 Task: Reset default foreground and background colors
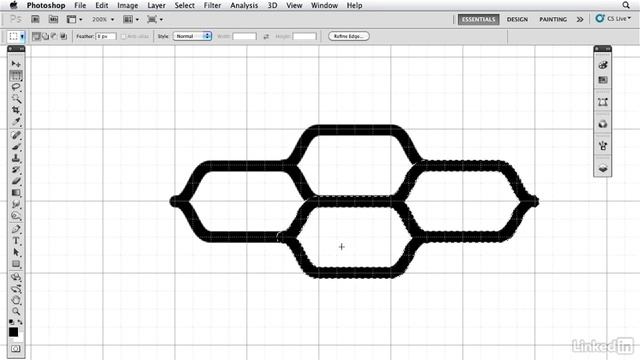click(x=11, y=322)
